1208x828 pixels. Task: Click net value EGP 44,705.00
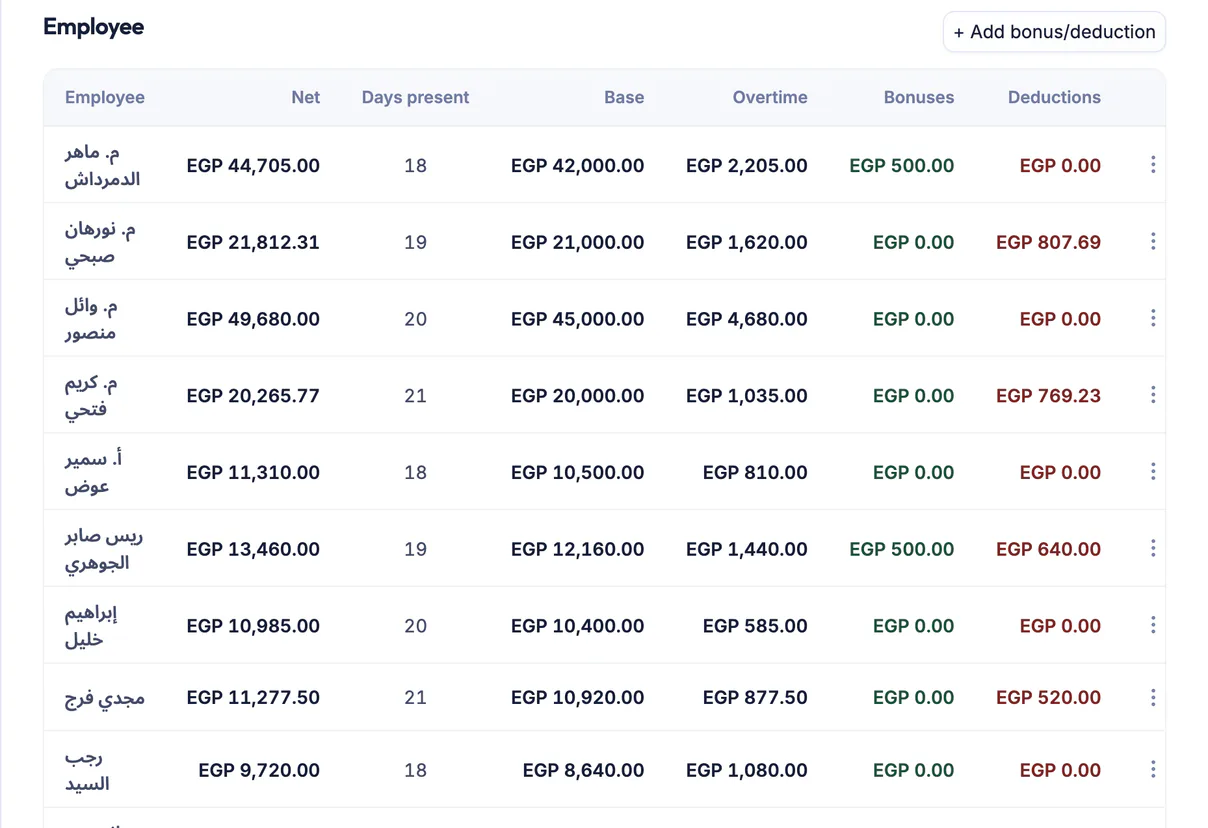point(253,166)
